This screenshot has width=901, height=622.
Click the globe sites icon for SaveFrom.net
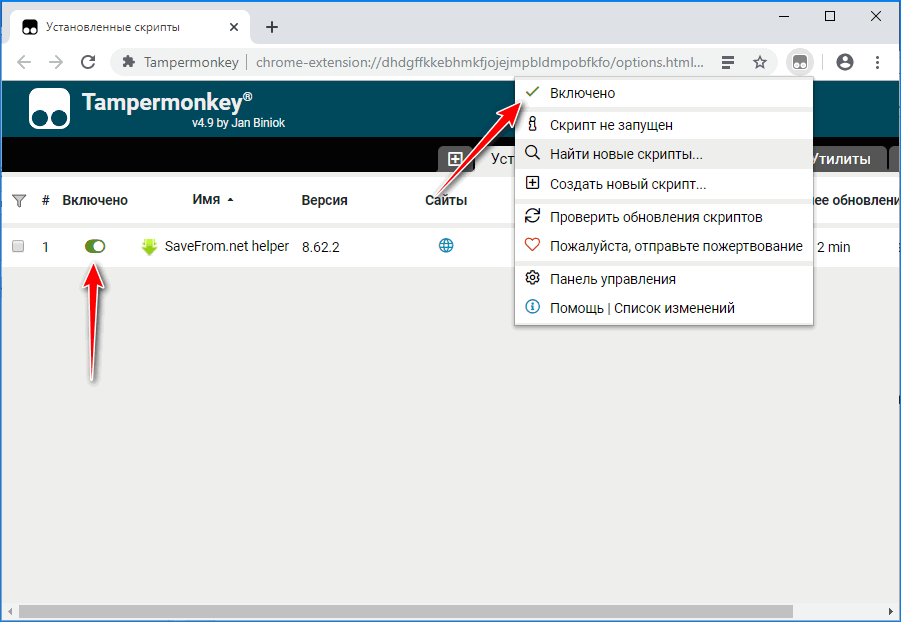[446, 245]
